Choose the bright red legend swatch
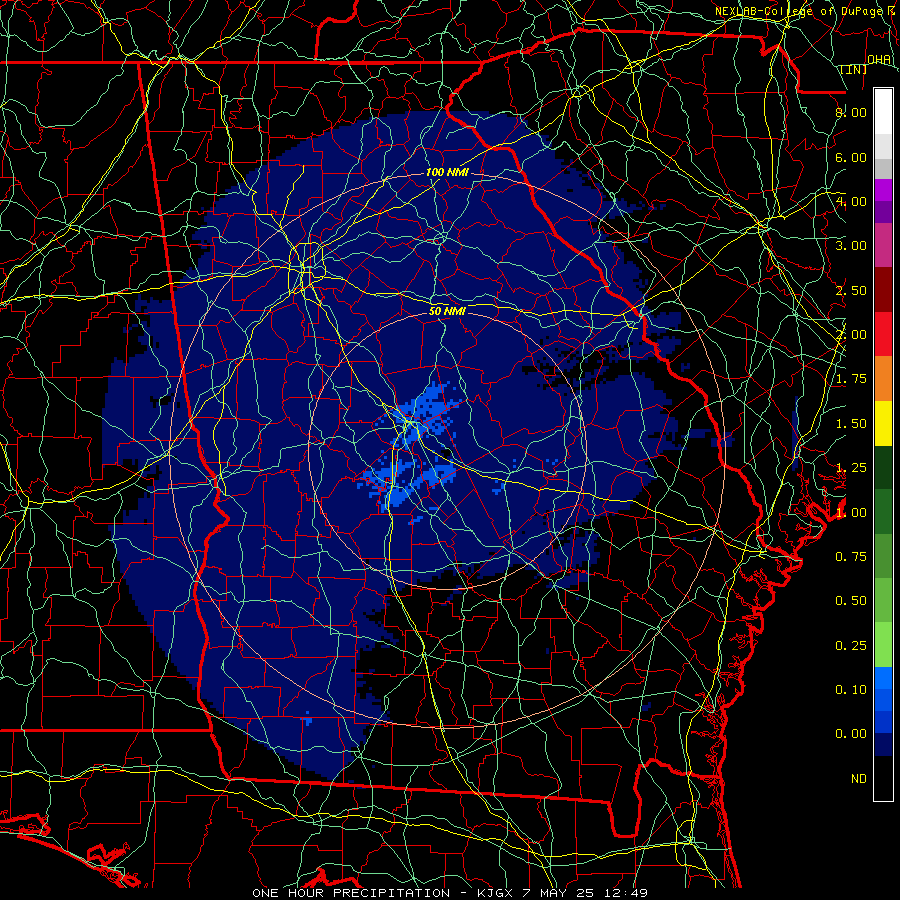This screenshot has width=900, height=900. (883, 334)
